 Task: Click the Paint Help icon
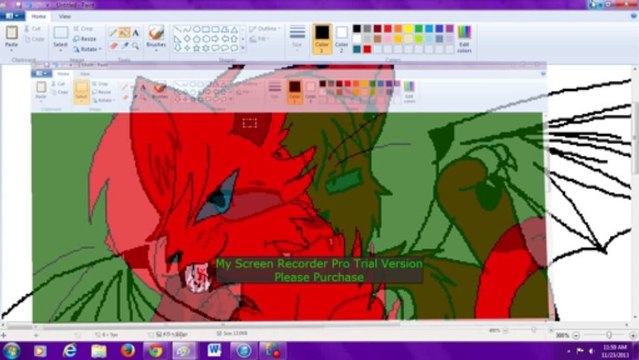pos(633,16)
